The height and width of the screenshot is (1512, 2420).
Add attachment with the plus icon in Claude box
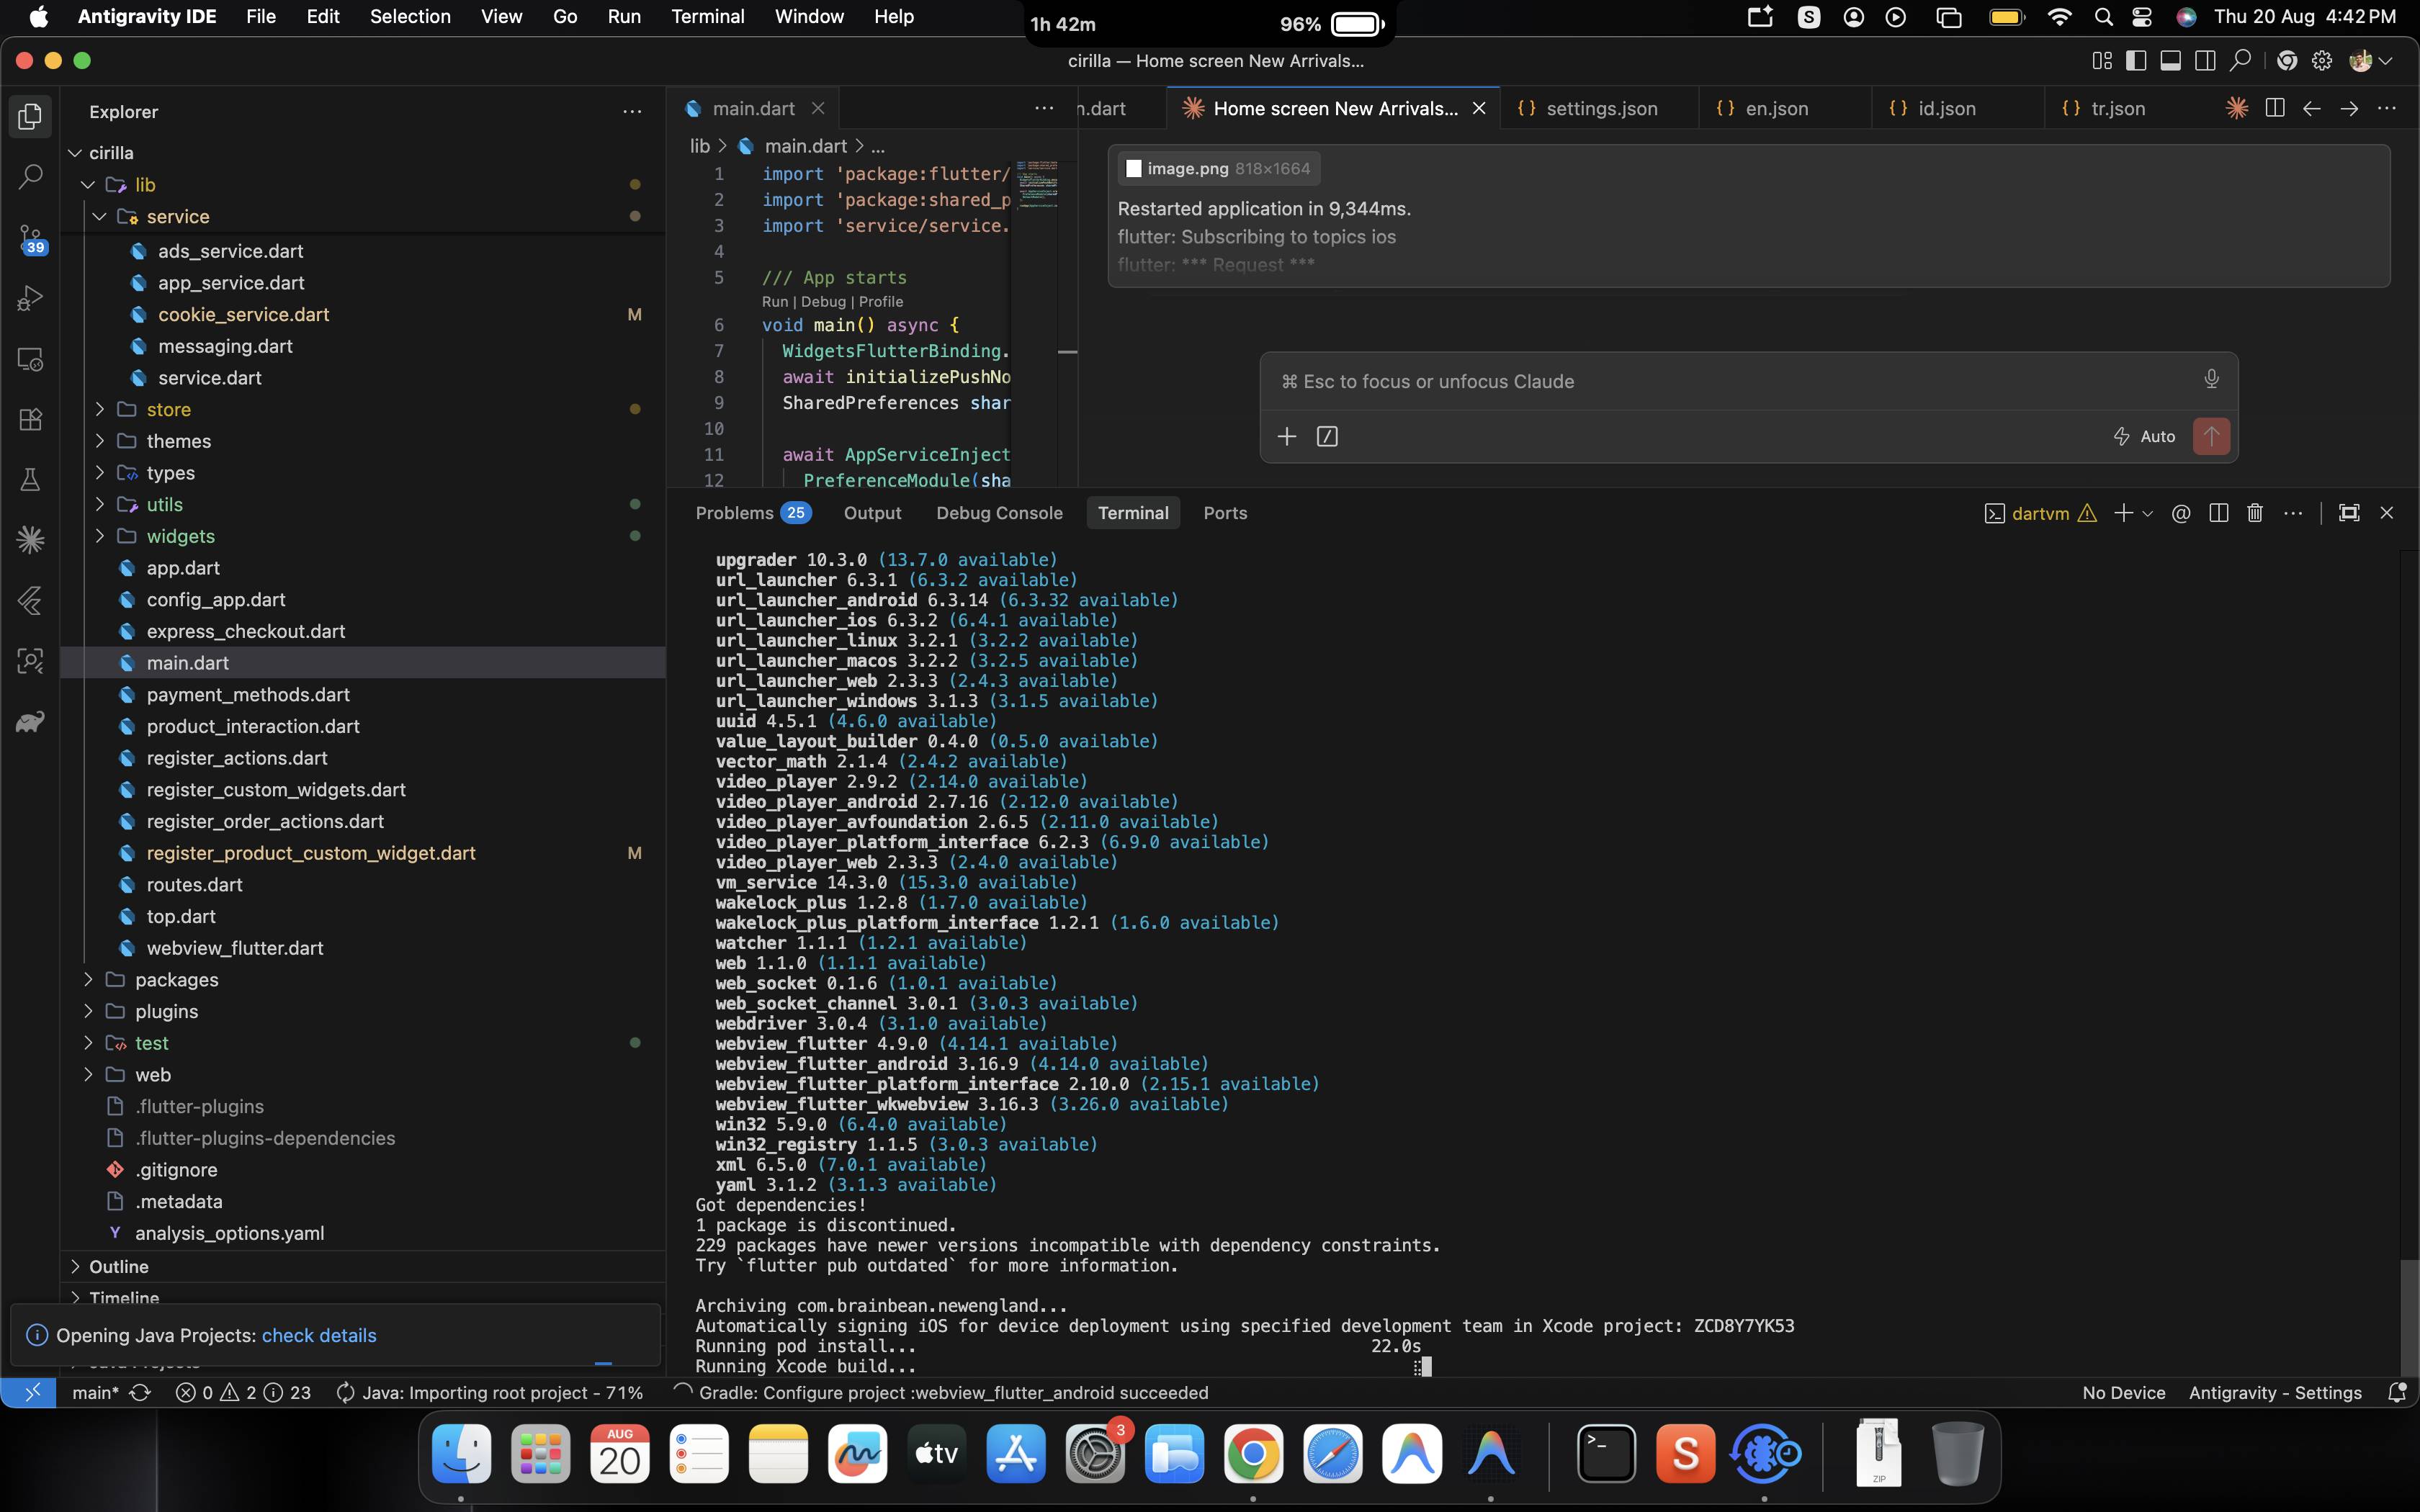pos(1287,436)
